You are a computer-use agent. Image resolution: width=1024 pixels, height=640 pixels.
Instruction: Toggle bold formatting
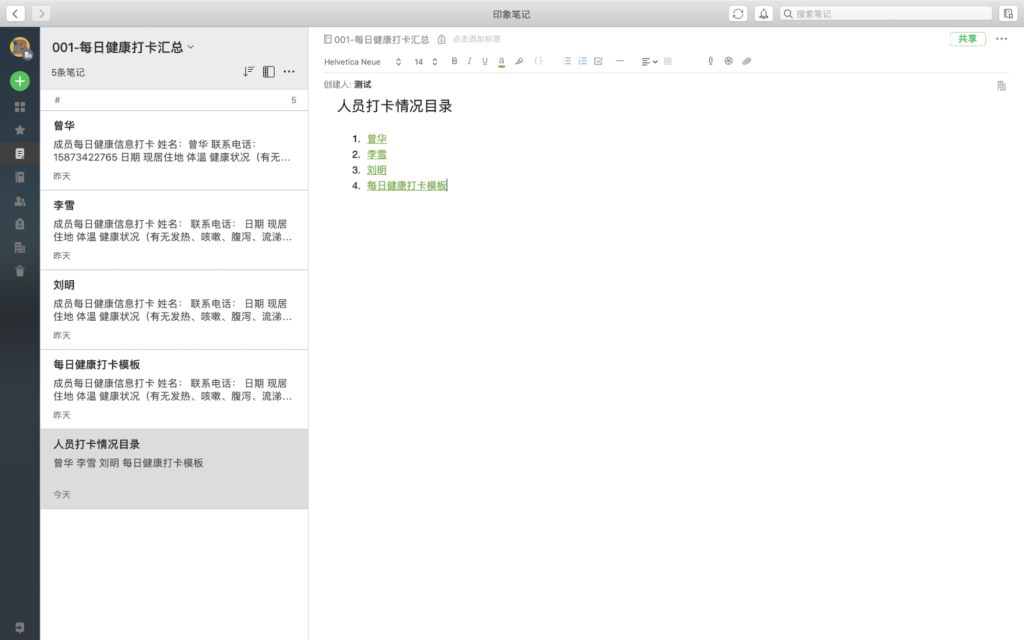pos(454,61)
